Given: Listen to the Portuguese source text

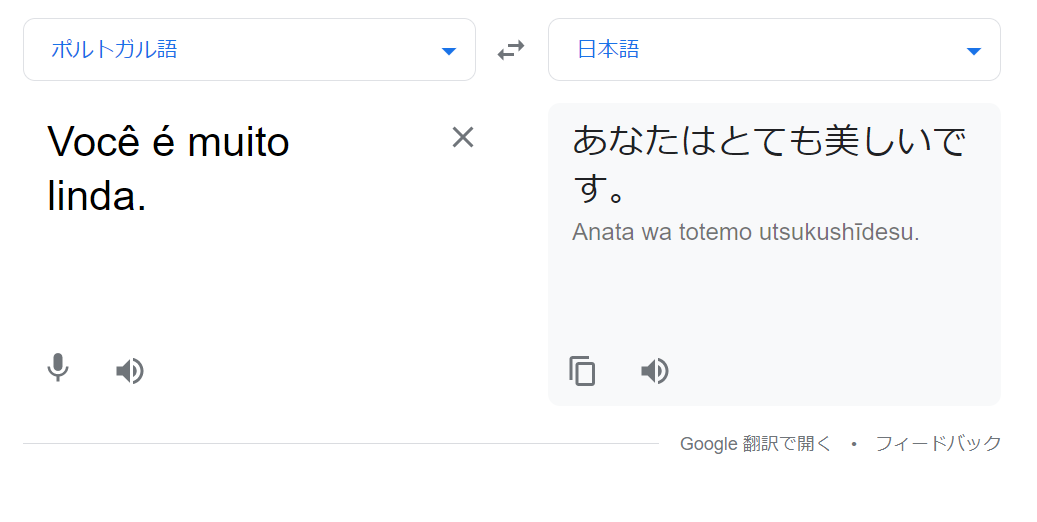Looking at the screenshot, I should pyautogui.click(x=130, y=371).
